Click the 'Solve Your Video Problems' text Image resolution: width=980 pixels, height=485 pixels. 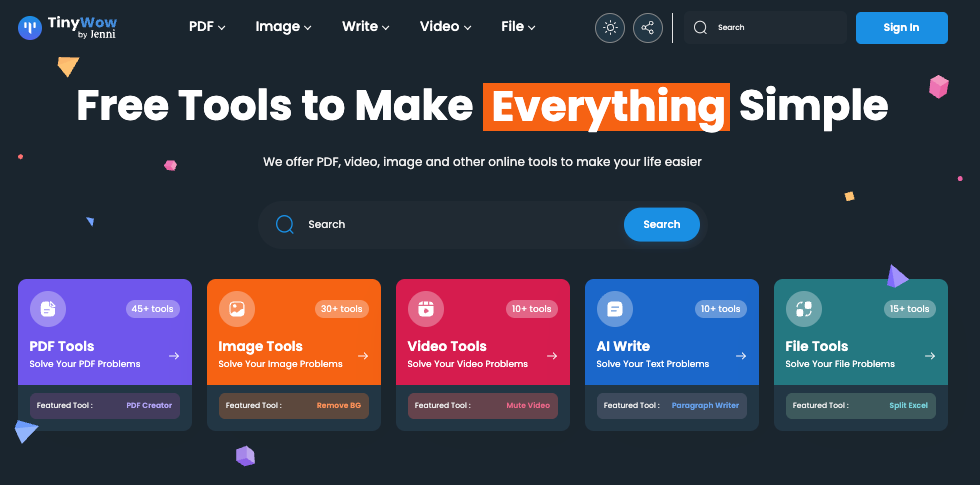(468, 364)
